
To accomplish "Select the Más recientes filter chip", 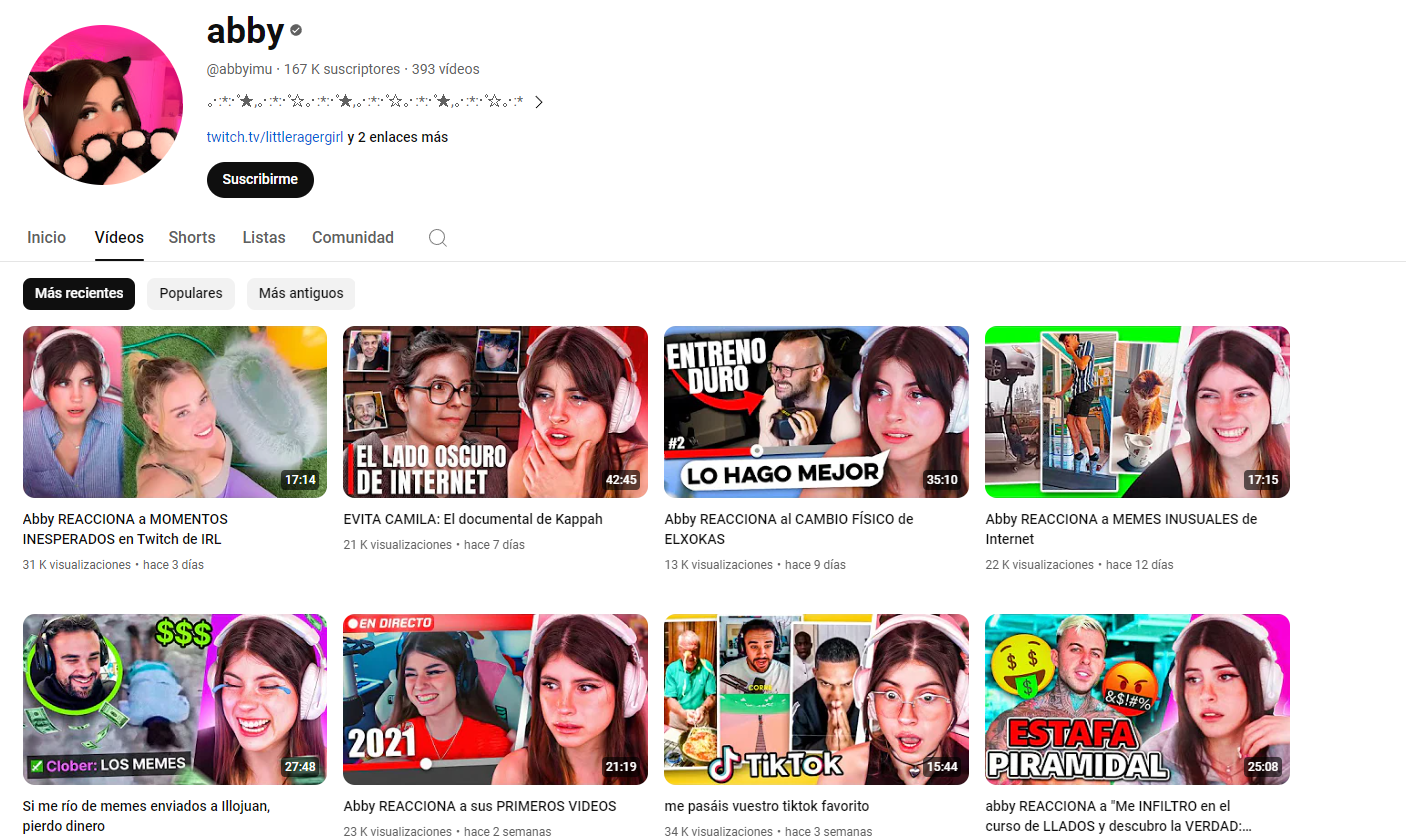I will coord(79,294).
